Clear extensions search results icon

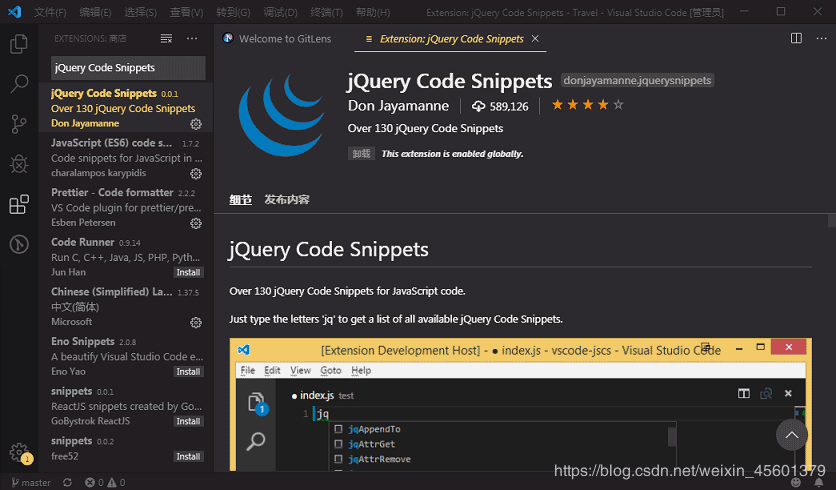[166, 39]
